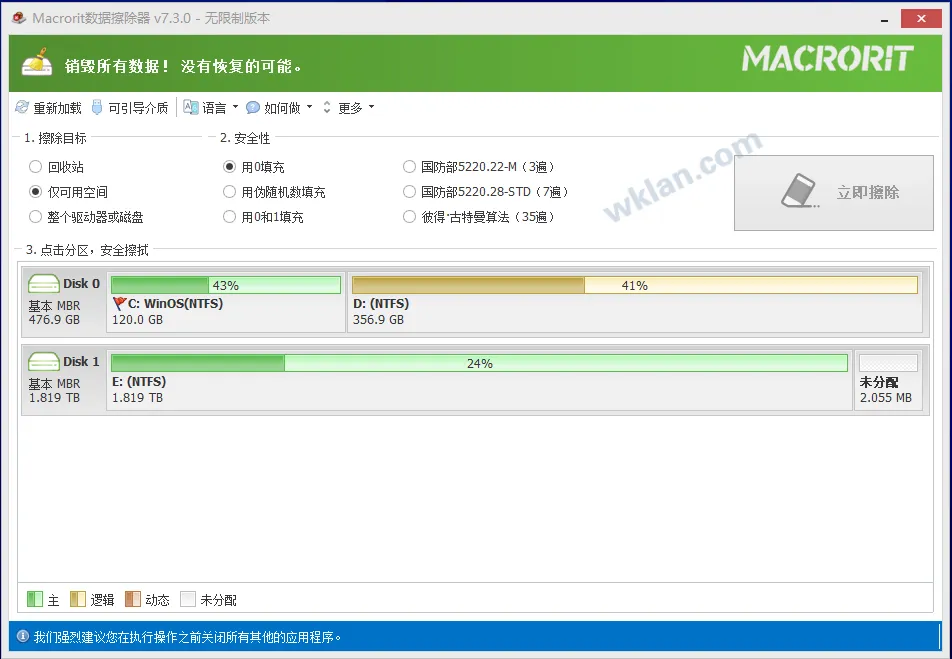Click the 'E: (NTFS)' partition label
The height and width of the screenshot is (659, 952).
[x=139, y=381]
